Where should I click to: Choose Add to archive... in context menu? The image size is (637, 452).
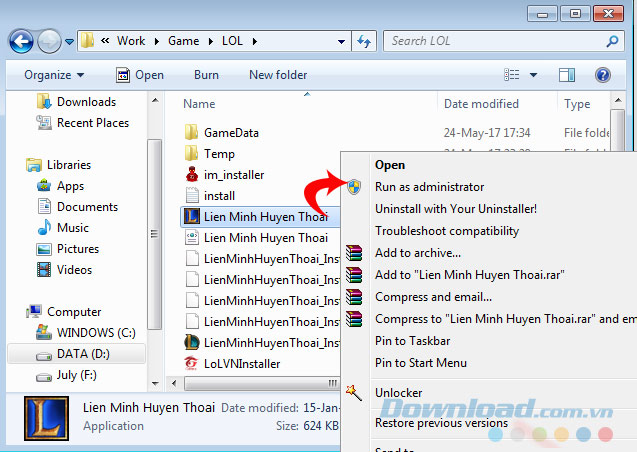(418, 253)
